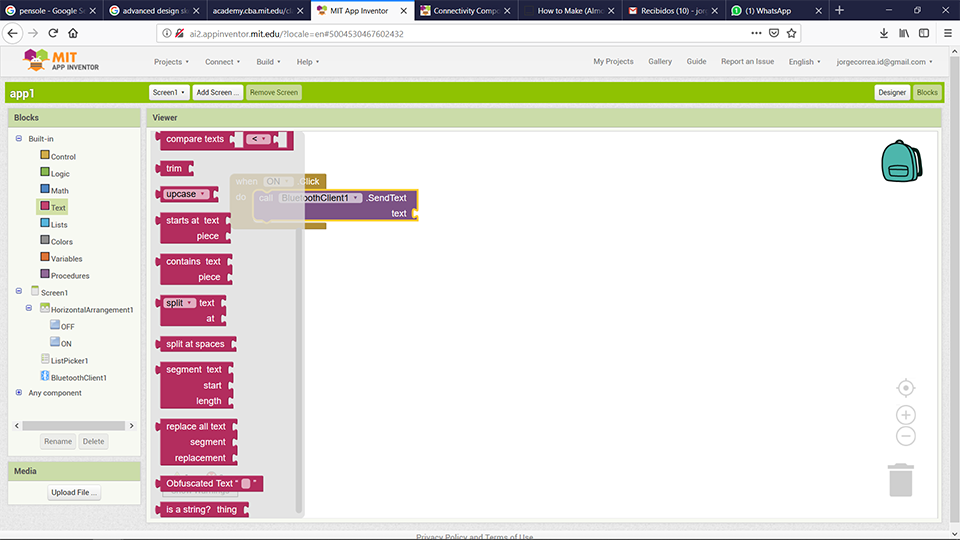Screen dimensions: 960x540
Task: Click the Pocket save icon
Action: point(774,33)
